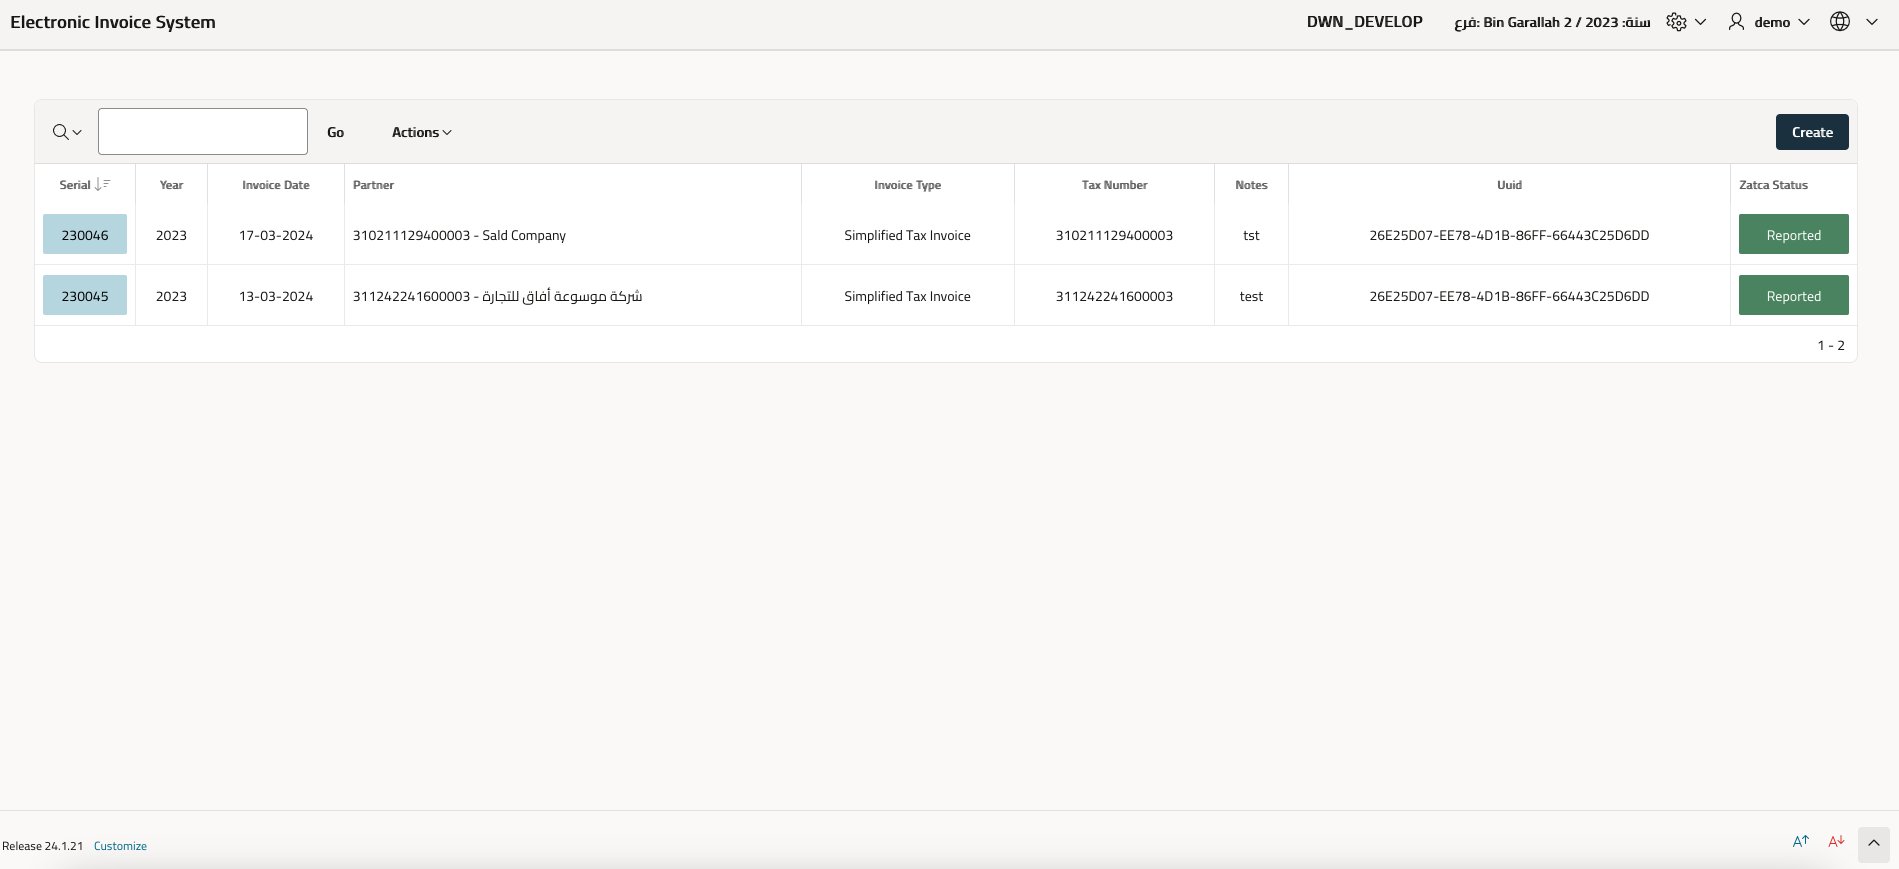This screenshot has width=1899, height=869.
Task: Click the demo username label
Action: click(1772, 22)
